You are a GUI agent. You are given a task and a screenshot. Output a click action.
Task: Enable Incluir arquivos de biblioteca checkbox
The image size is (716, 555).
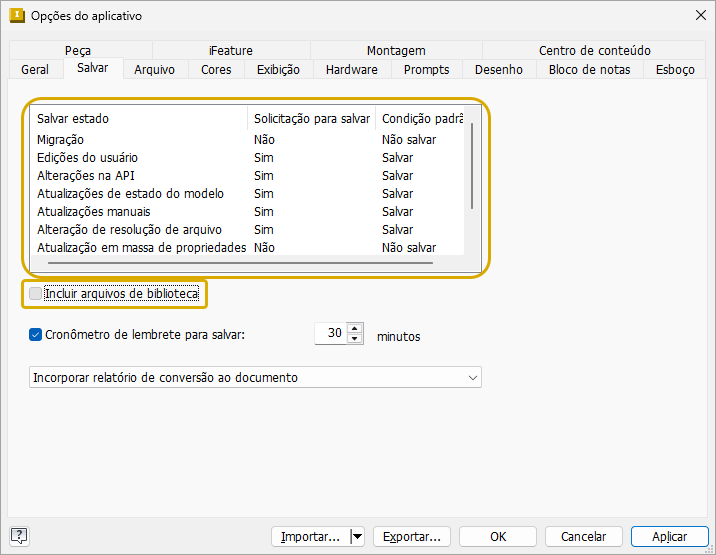(x=35, y=293)
